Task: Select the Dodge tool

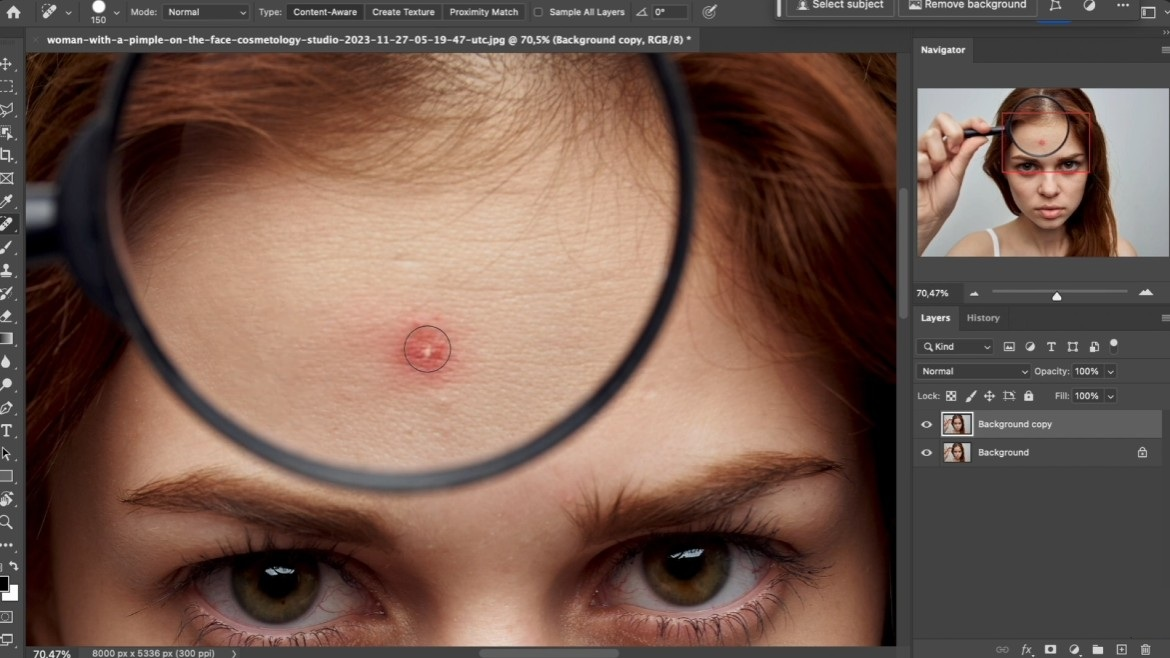Action: click(x=7, y=385)
